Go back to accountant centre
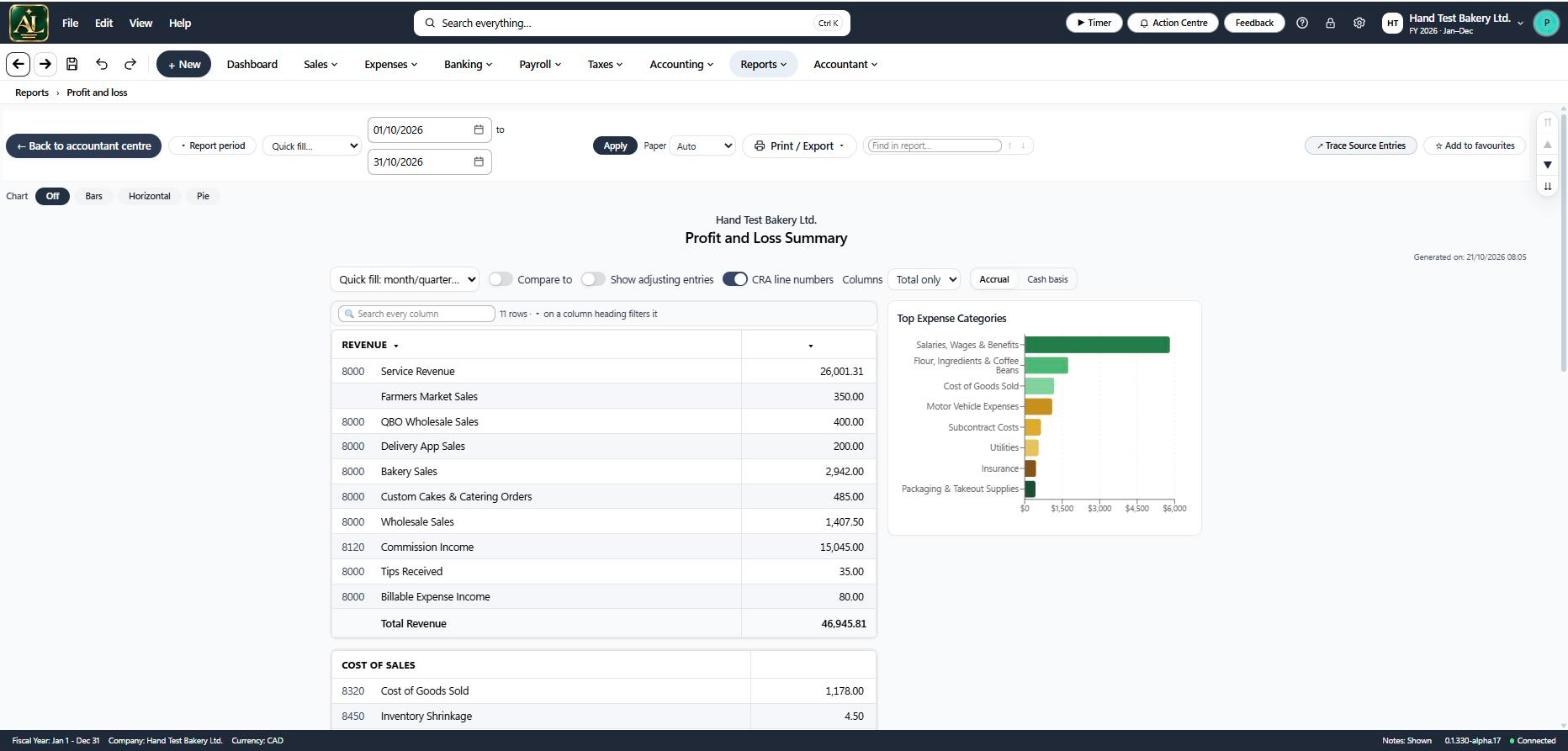This screenshot has height=751, width=1568. click(84, 146)
